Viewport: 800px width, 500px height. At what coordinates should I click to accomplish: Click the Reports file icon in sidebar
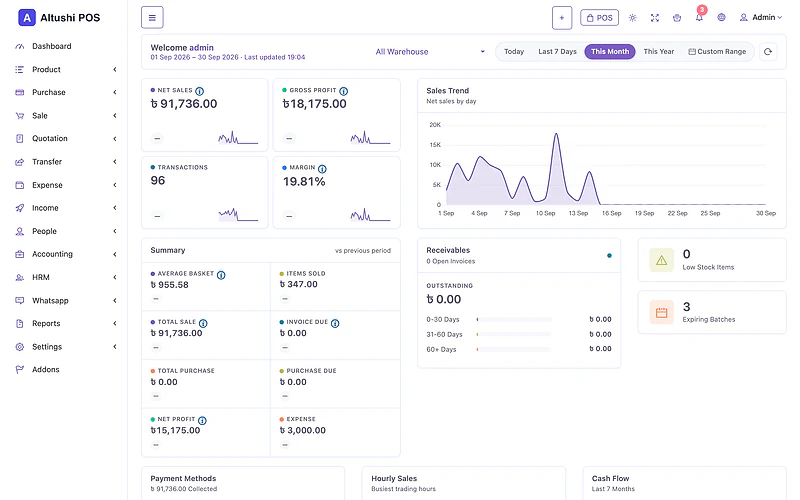pos(19,323)
